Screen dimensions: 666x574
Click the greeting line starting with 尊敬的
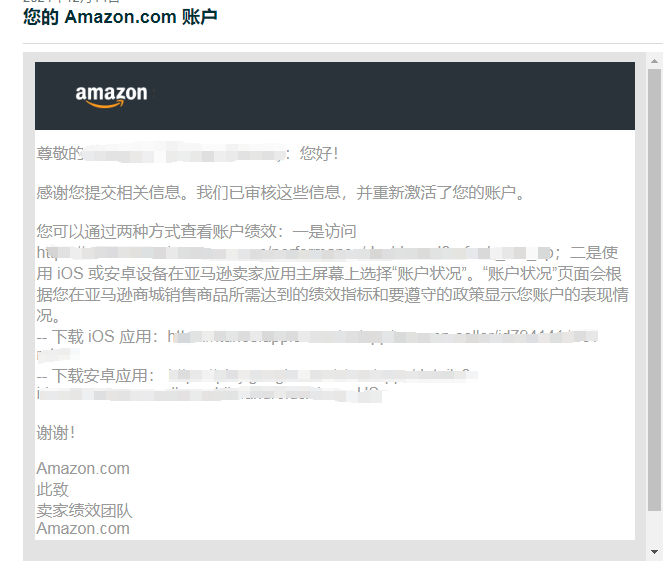click(x=187, y=153)
